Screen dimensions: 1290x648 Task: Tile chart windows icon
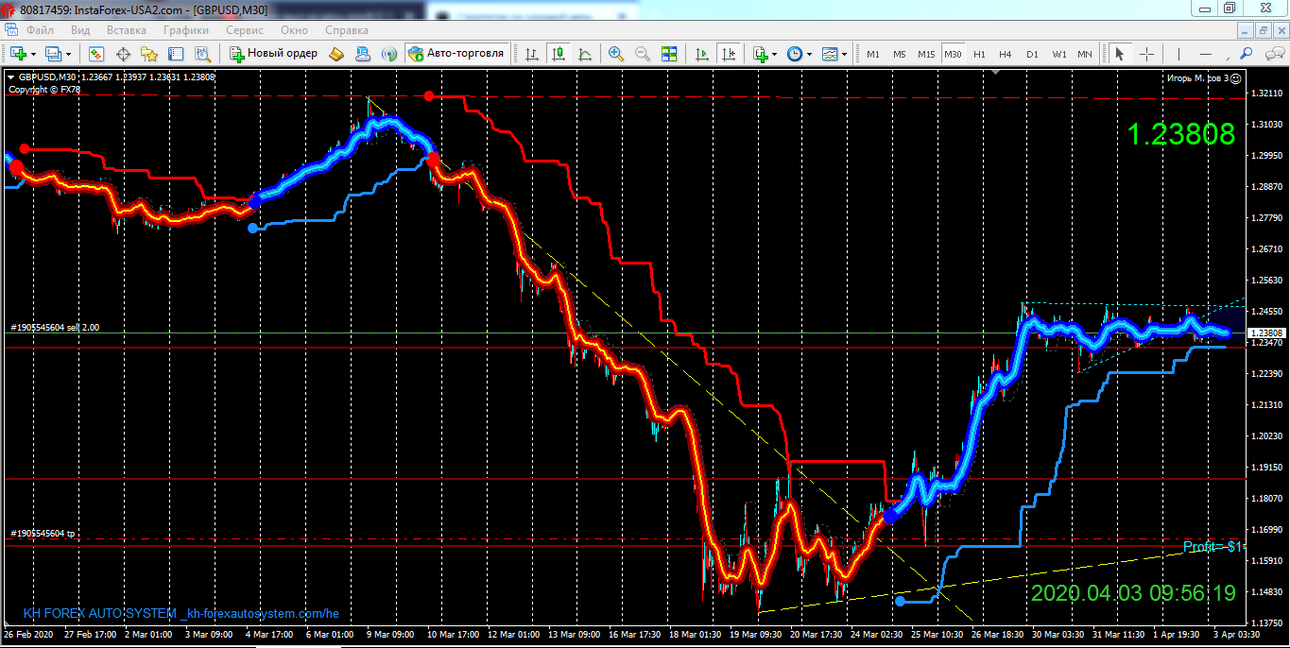[x=669, y=54]
